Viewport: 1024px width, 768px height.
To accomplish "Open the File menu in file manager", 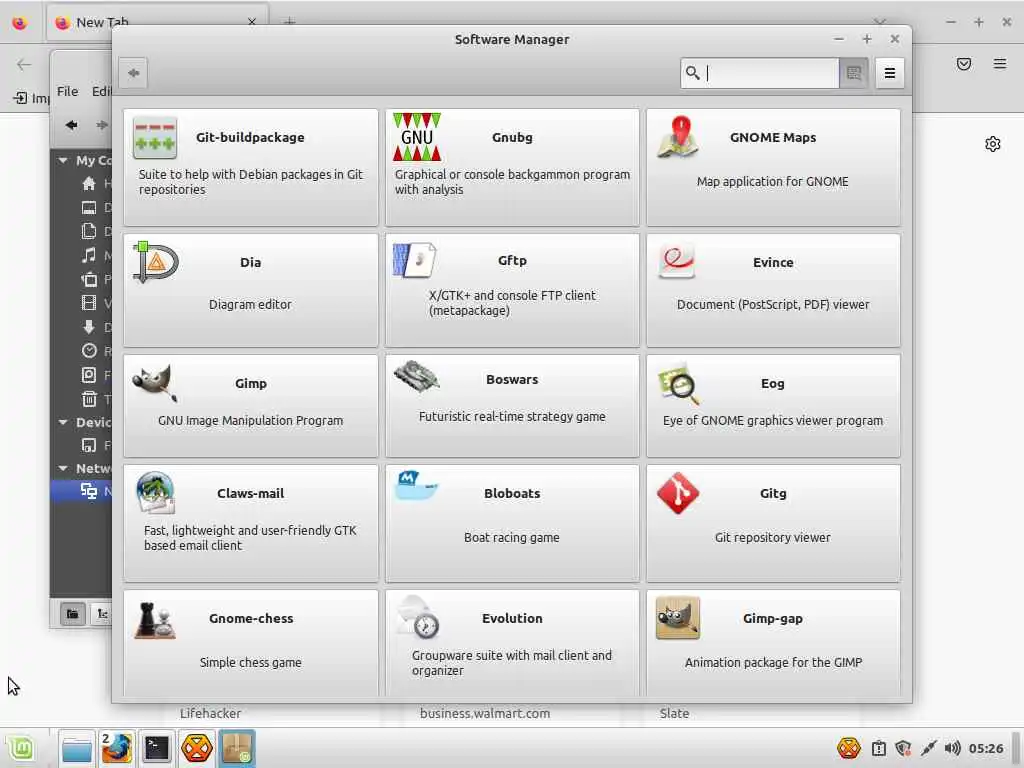I will coord(67,91).
